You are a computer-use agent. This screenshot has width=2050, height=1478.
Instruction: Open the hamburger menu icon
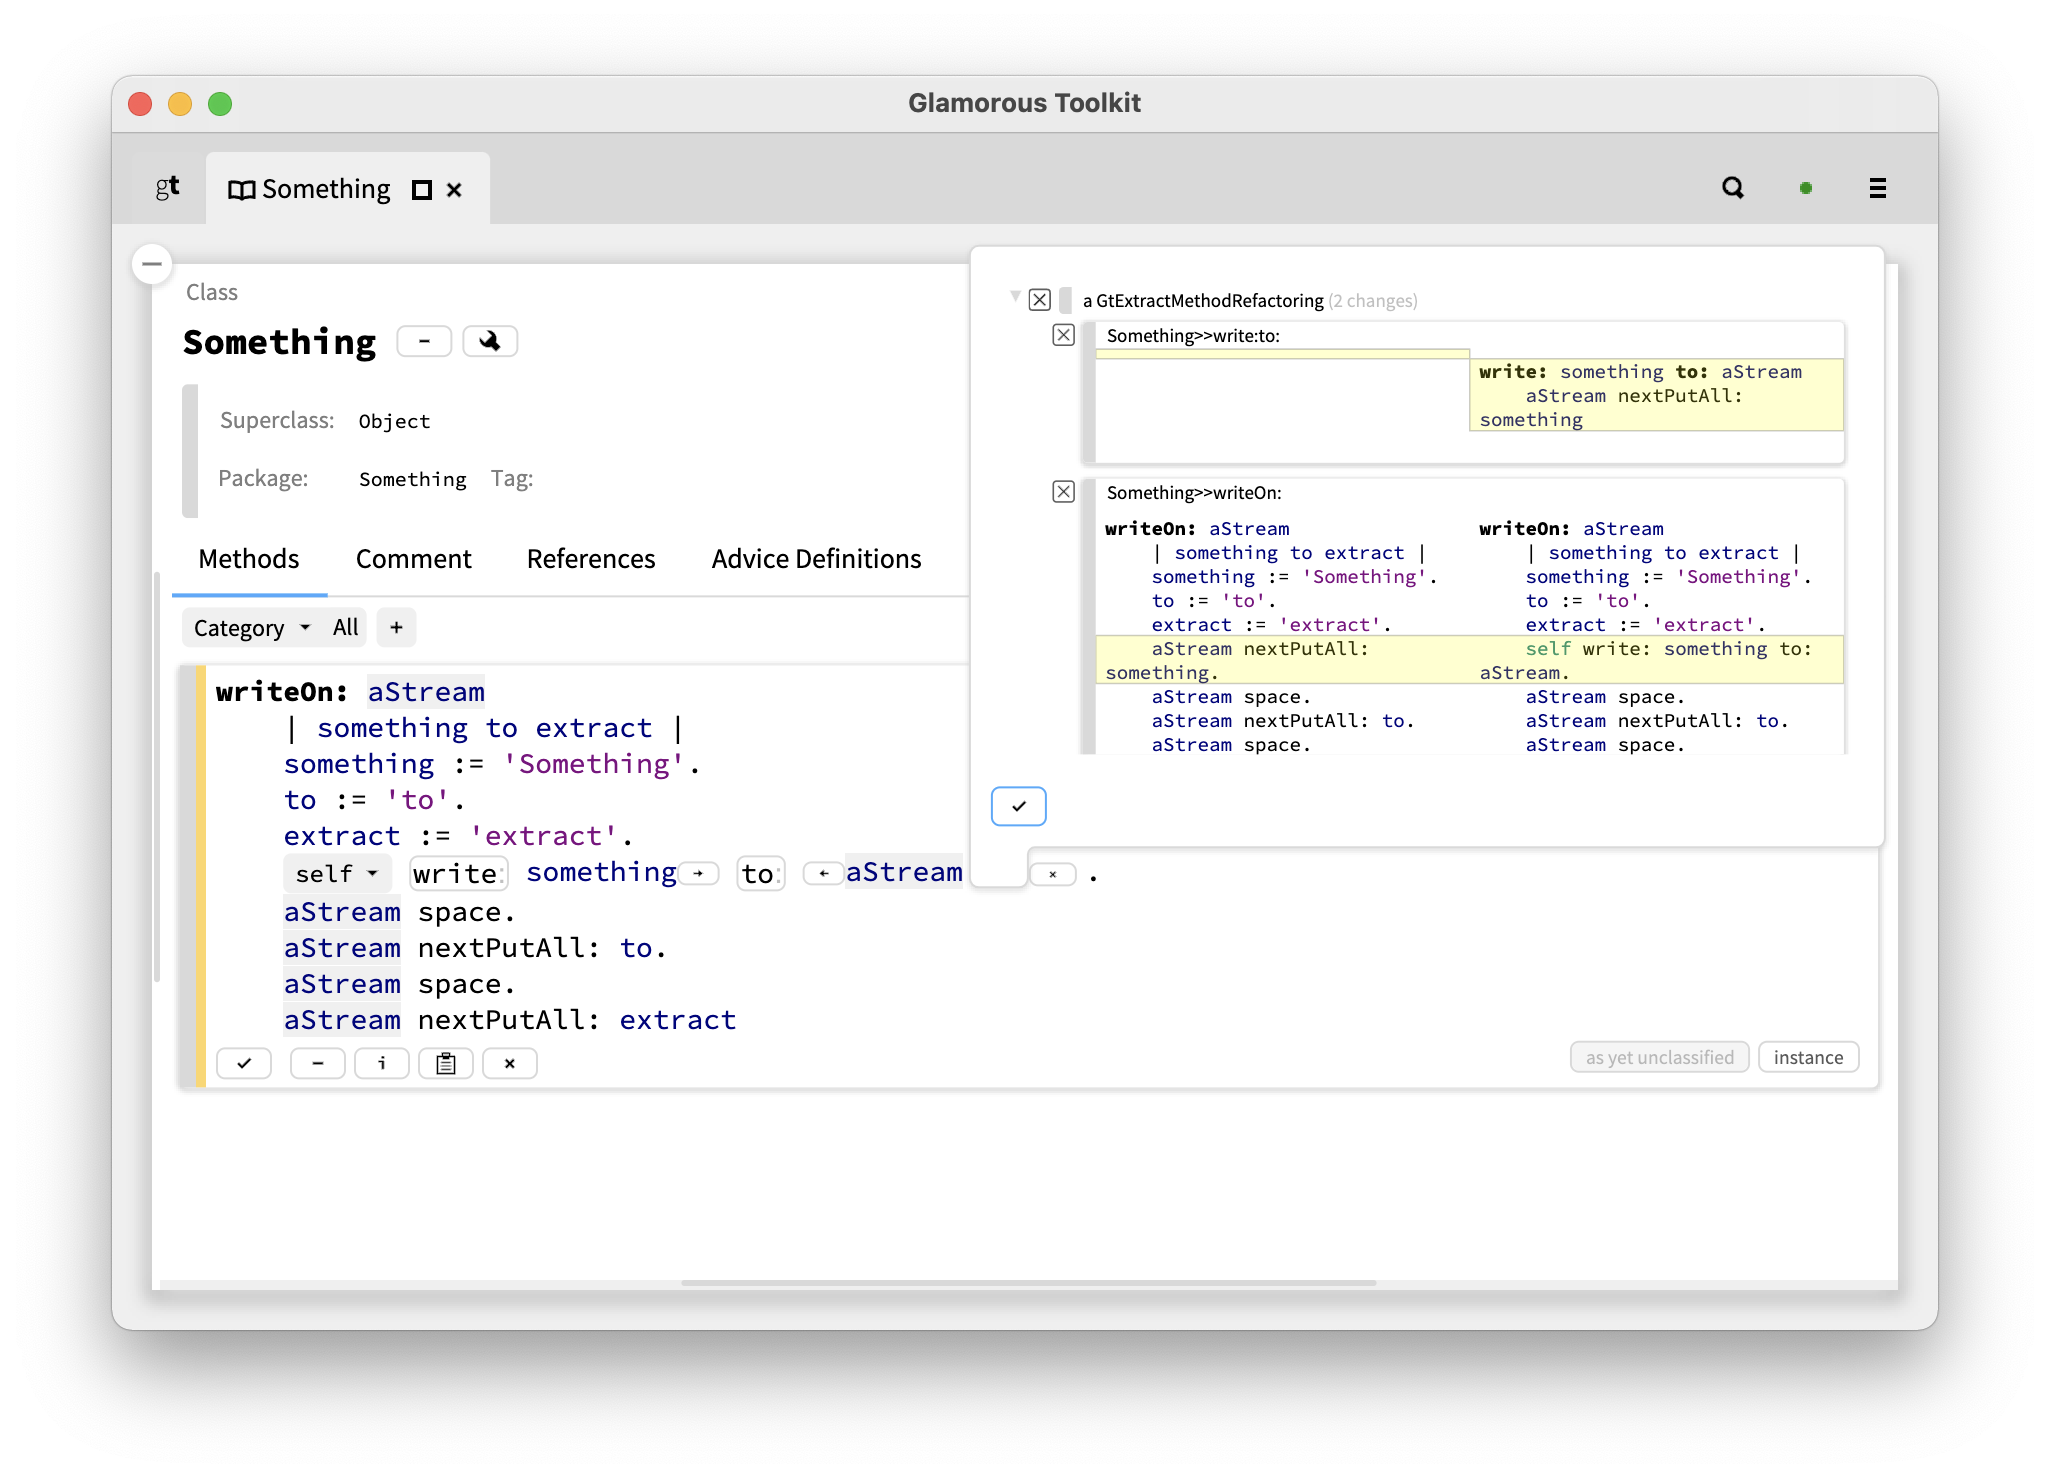point(1877,188)
